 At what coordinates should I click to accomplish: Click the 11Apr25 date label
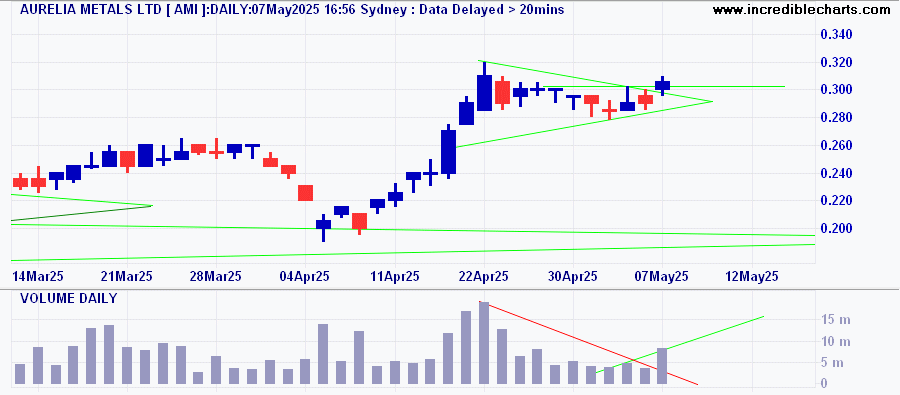[x=394, y=276]
